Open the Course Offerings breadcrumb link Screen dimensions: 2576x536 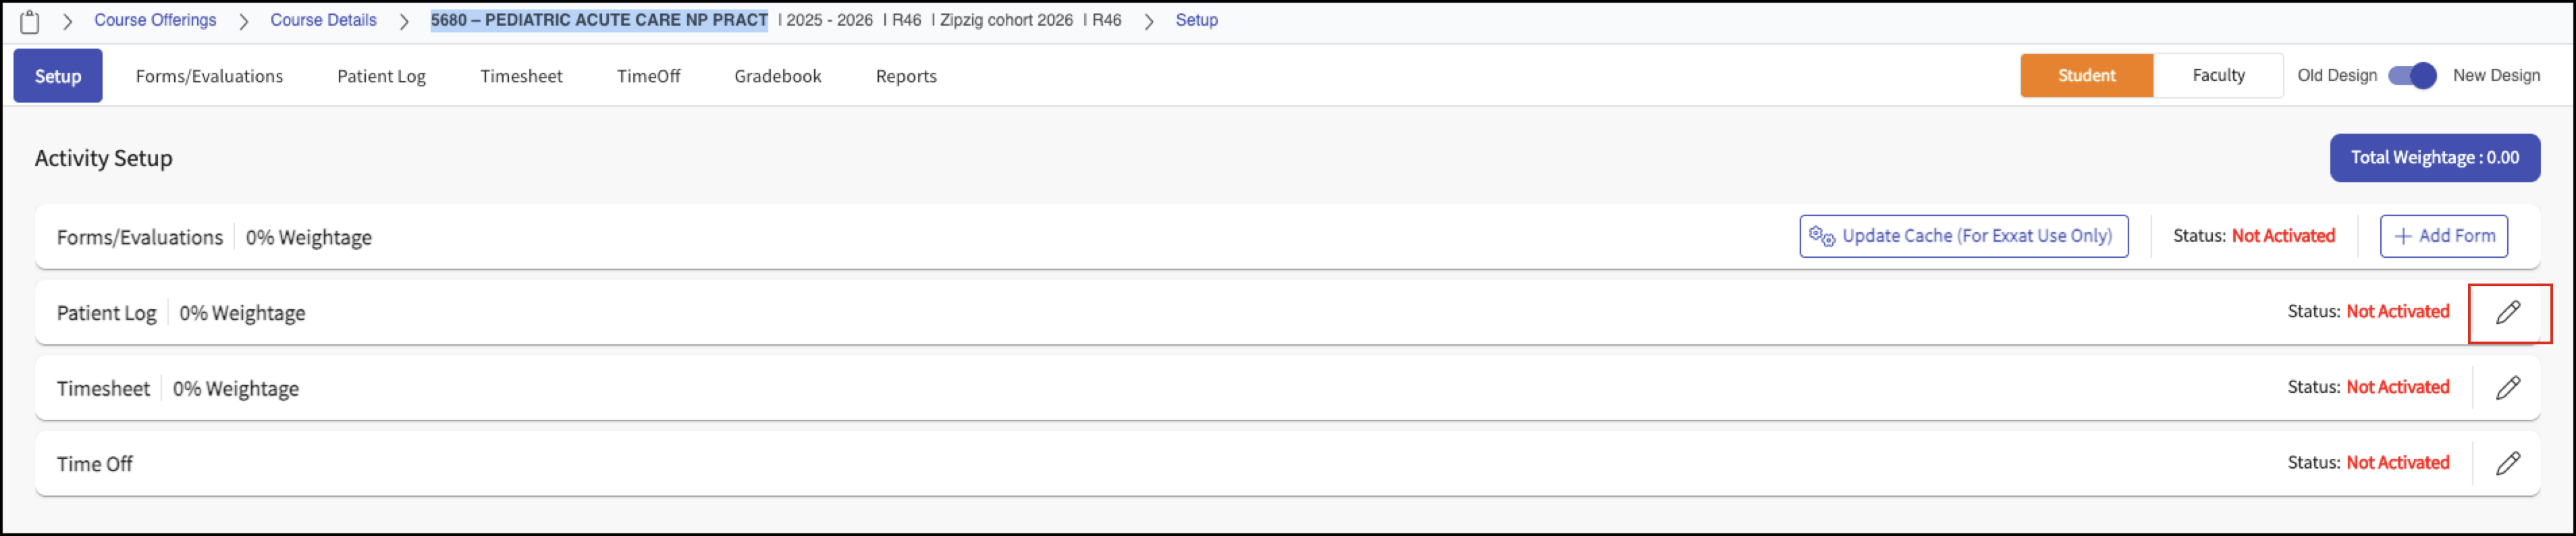[155, 20]
